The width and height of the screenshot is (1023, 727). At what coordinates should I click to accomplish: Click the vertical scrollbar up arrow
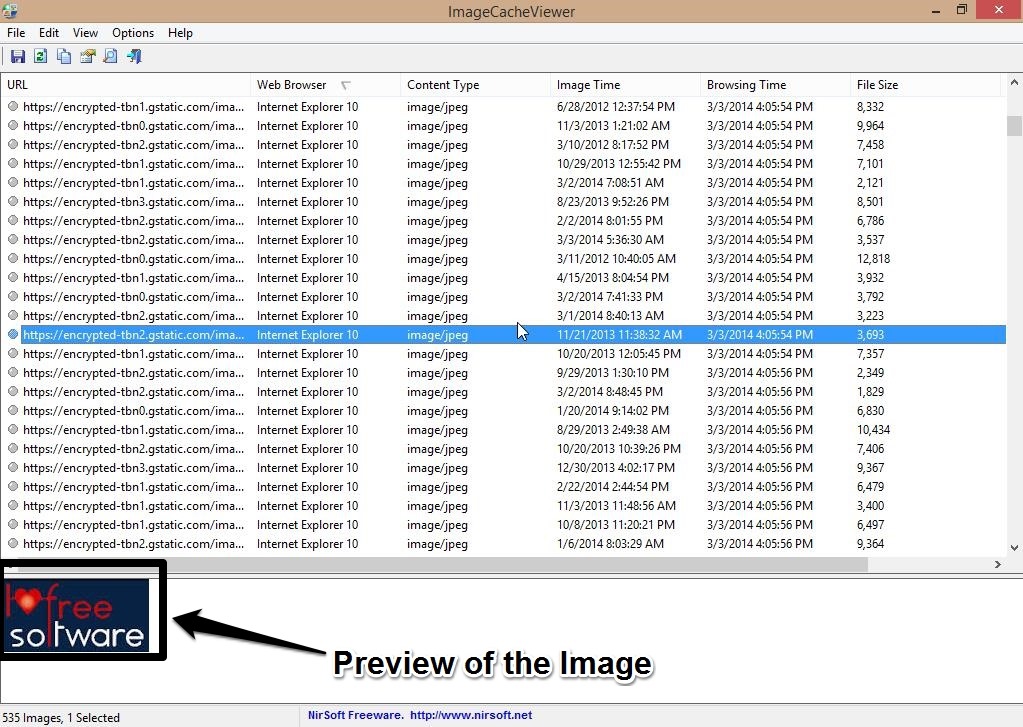pos(1014,82)
